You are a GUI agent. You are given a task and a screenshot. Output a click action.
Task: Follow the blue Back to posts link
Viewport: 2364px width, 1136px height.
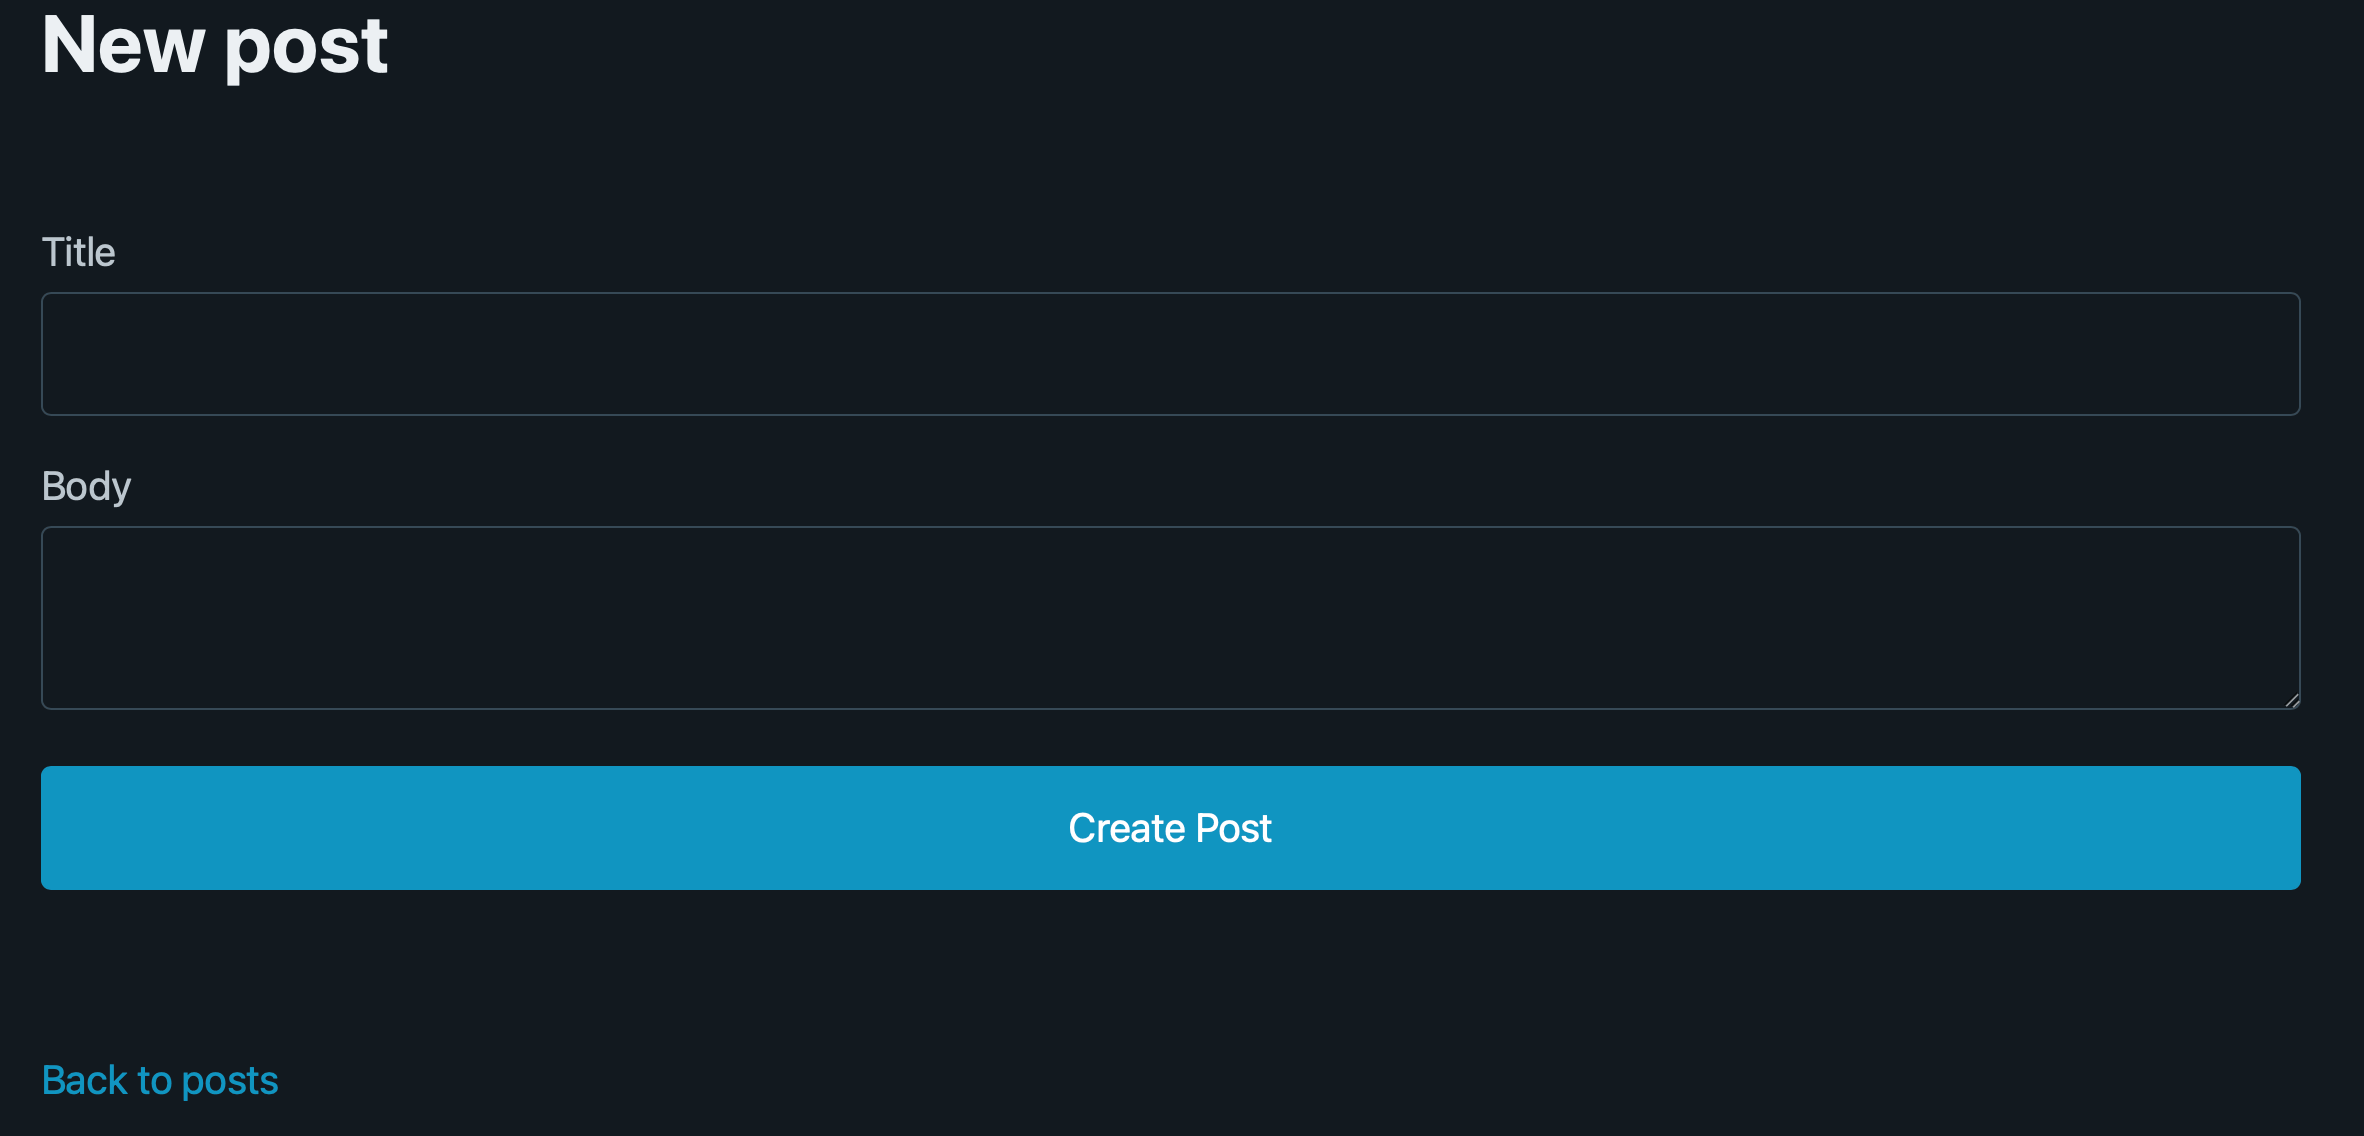[x=160, y=1080]
